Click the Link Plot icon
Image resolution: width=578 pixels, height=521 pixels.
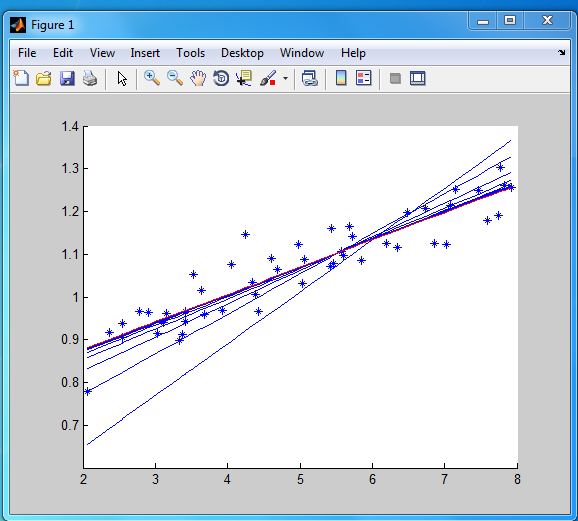click(x=310, y=78)
